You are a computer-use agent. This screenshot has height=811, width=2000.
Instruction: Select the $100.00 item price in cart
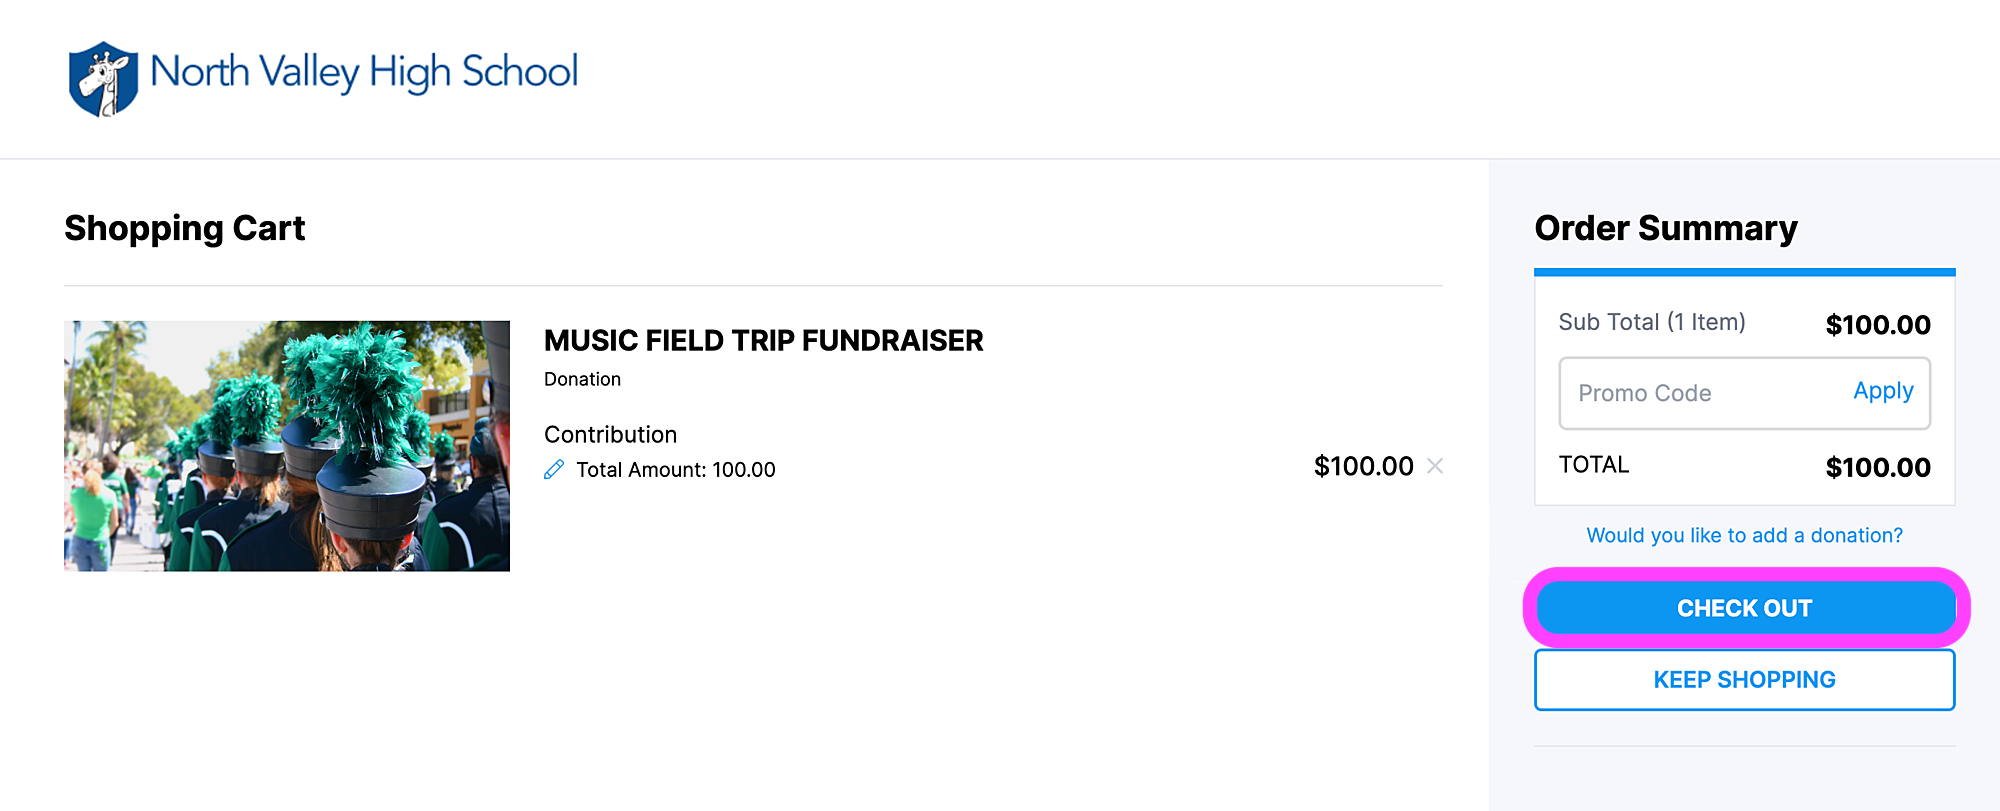point(1364,466)
